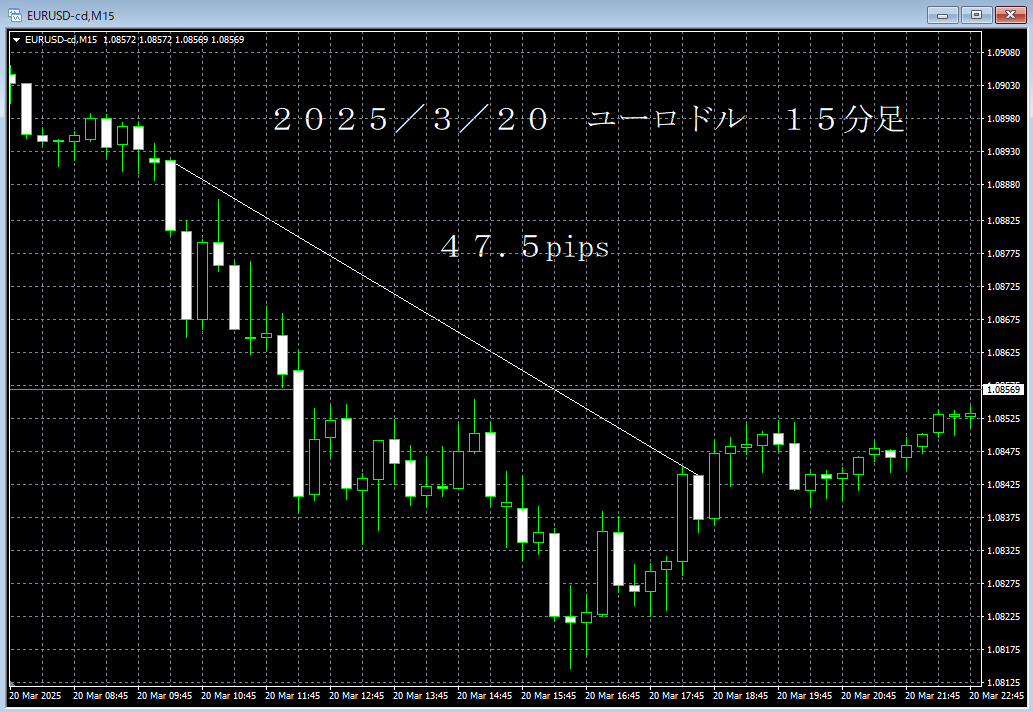Click the 20 Mar 17:45 time label
Image resolution: width=1033 pixels, height=712 pixels.
click(676, 696)
